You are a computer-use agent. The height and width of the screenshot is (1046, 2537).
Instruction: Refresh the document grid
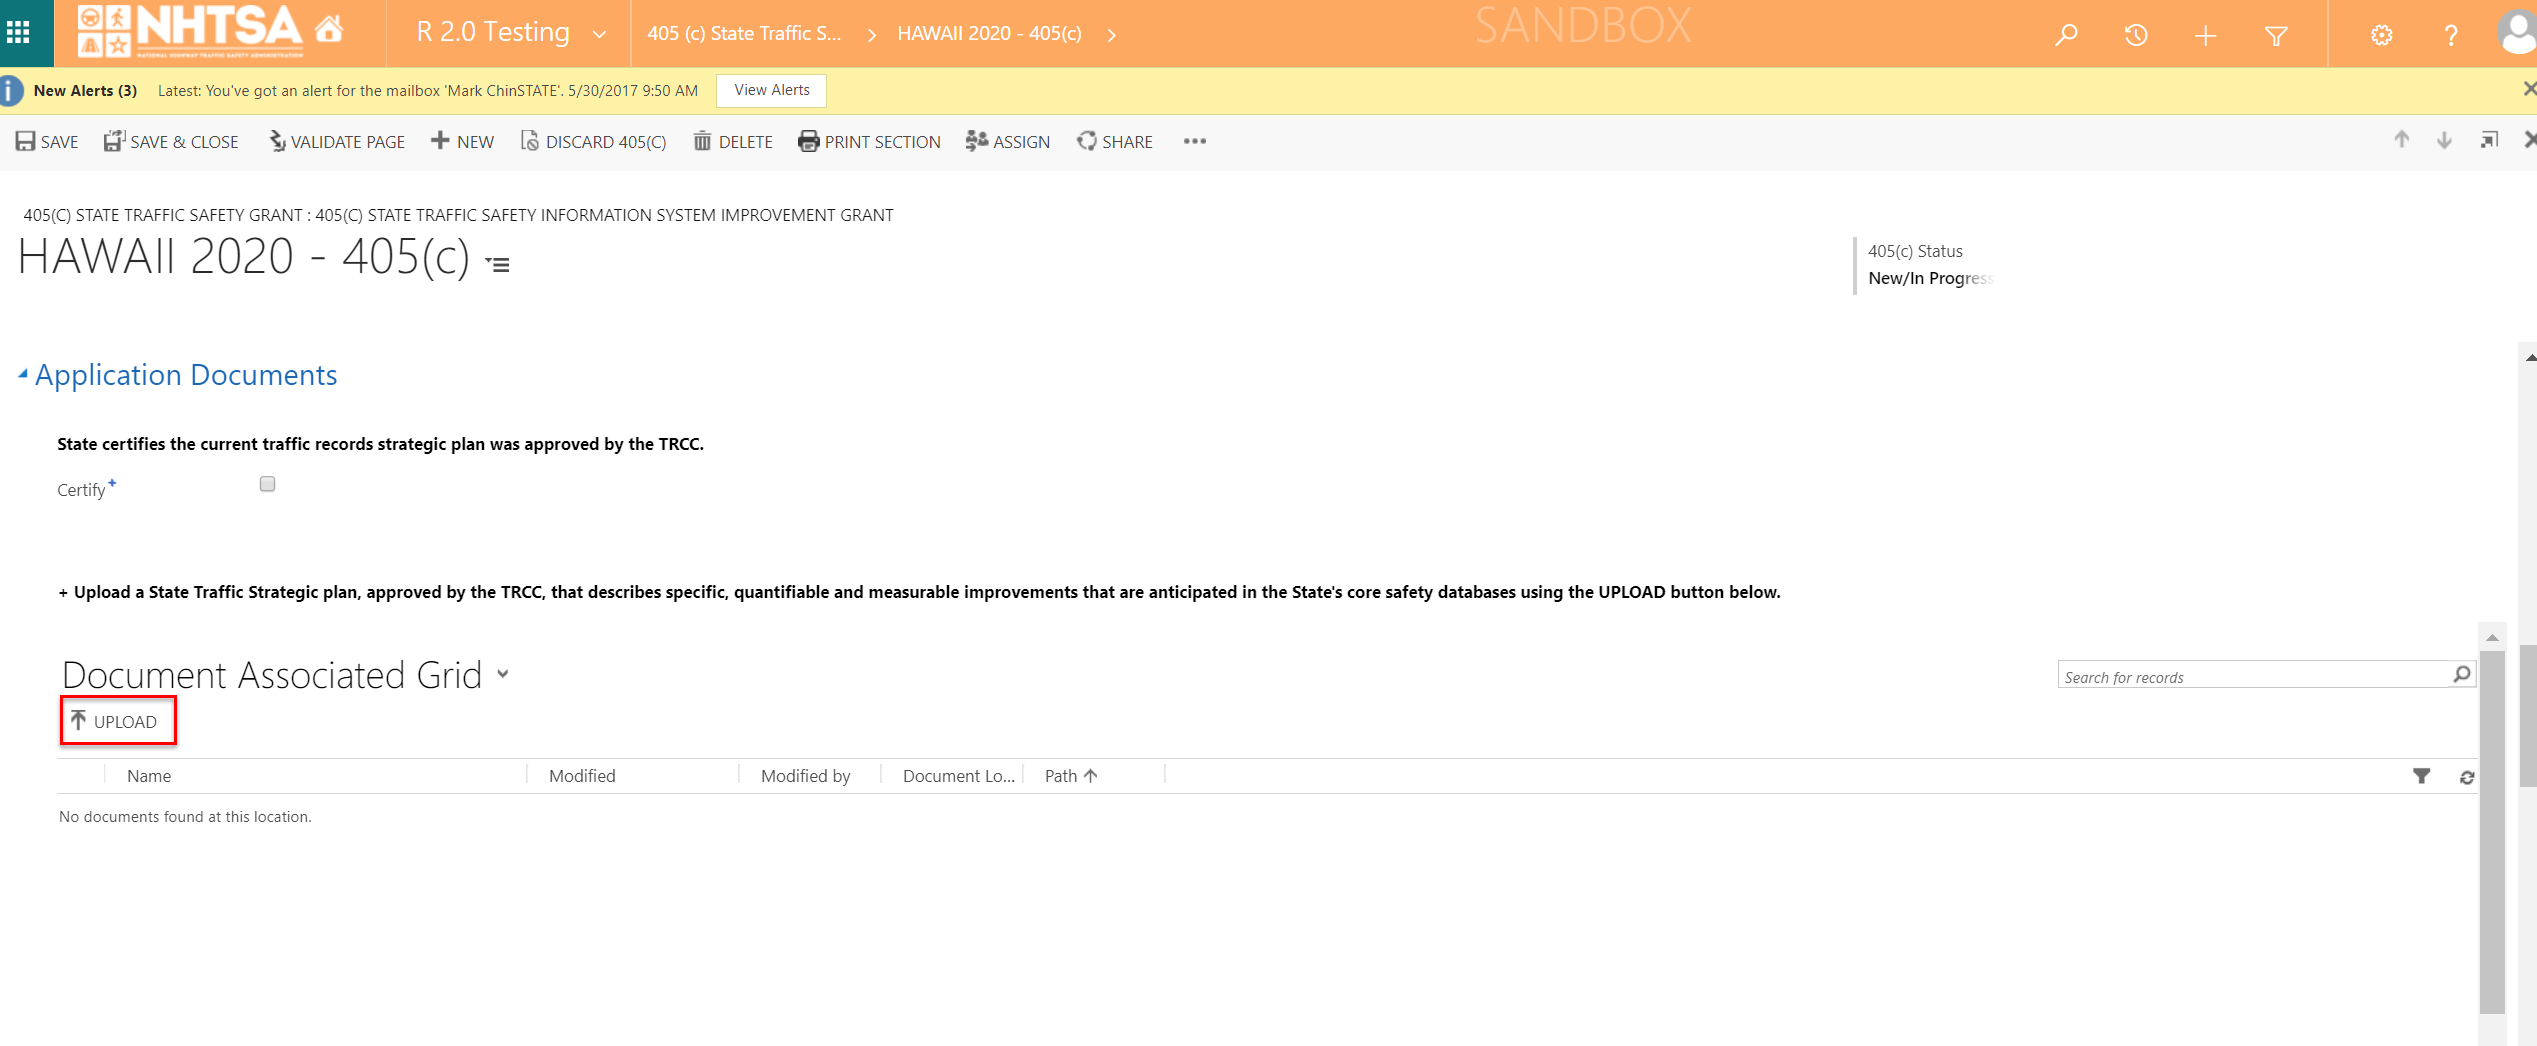2467,777
